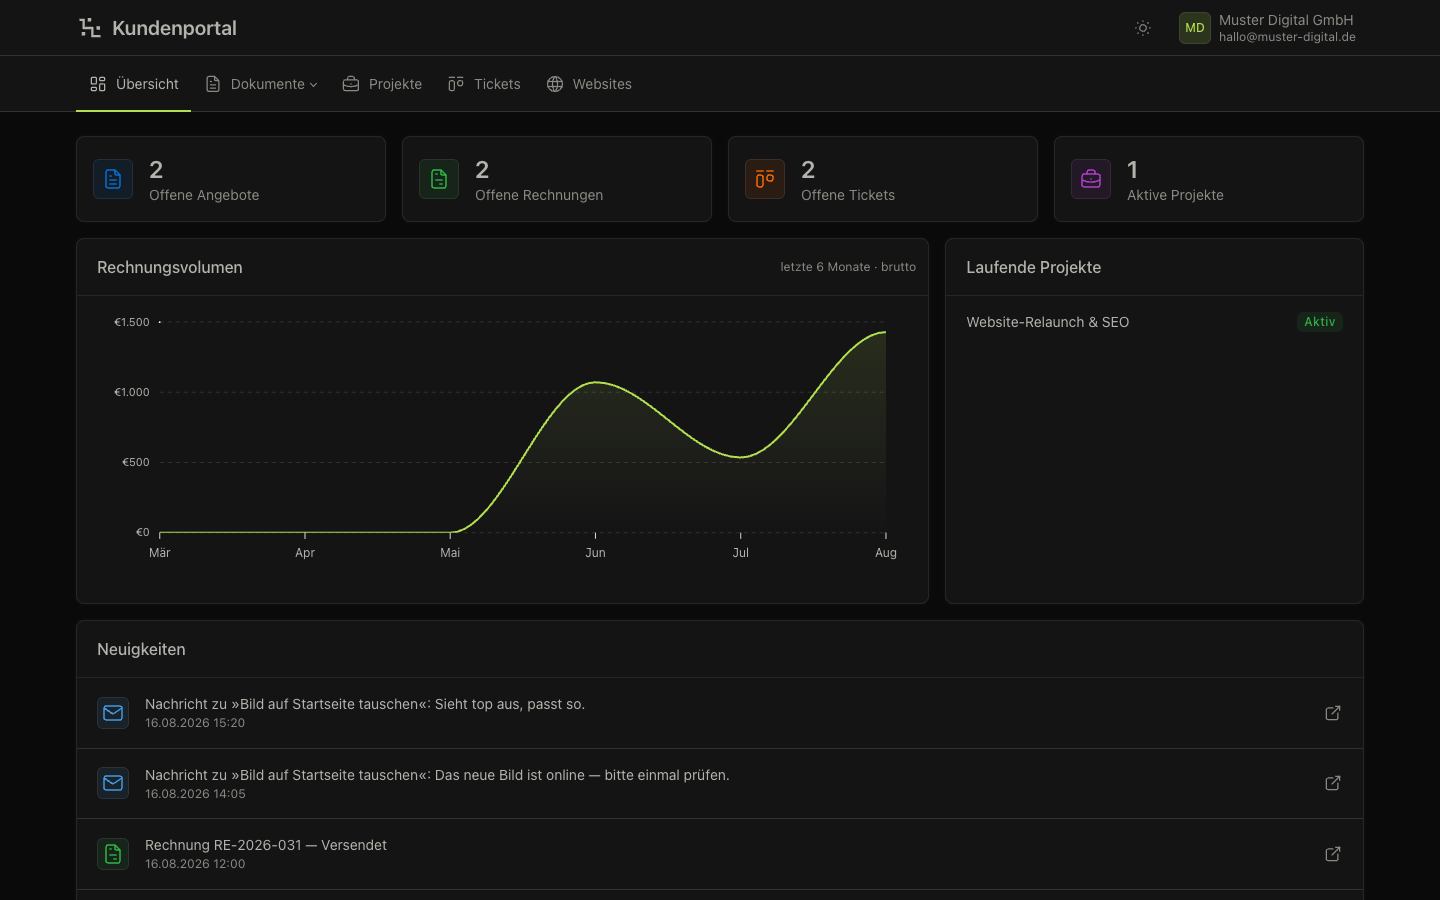Click the Apr label on chart axis
The image size is (1440, 900).
pos(305,552)
